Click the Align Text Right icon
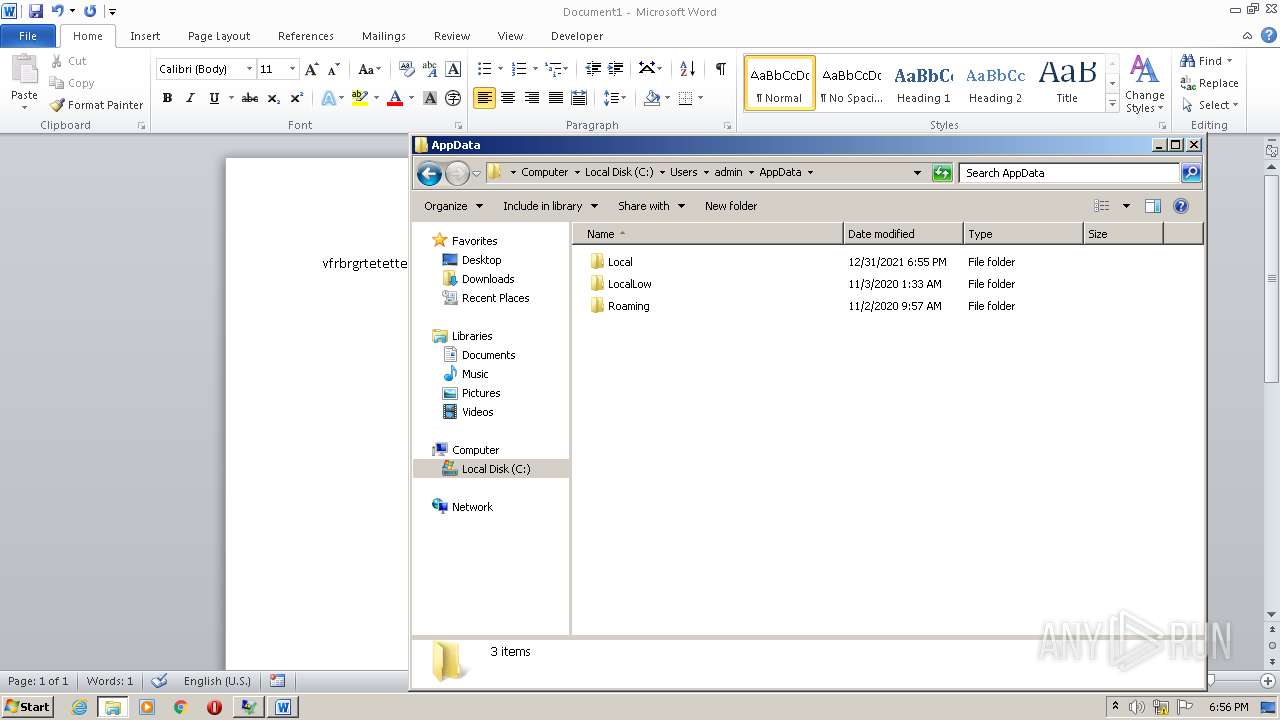Image resolution: width=1280 pixels, height=720 pixels. (x=532, y=98)
